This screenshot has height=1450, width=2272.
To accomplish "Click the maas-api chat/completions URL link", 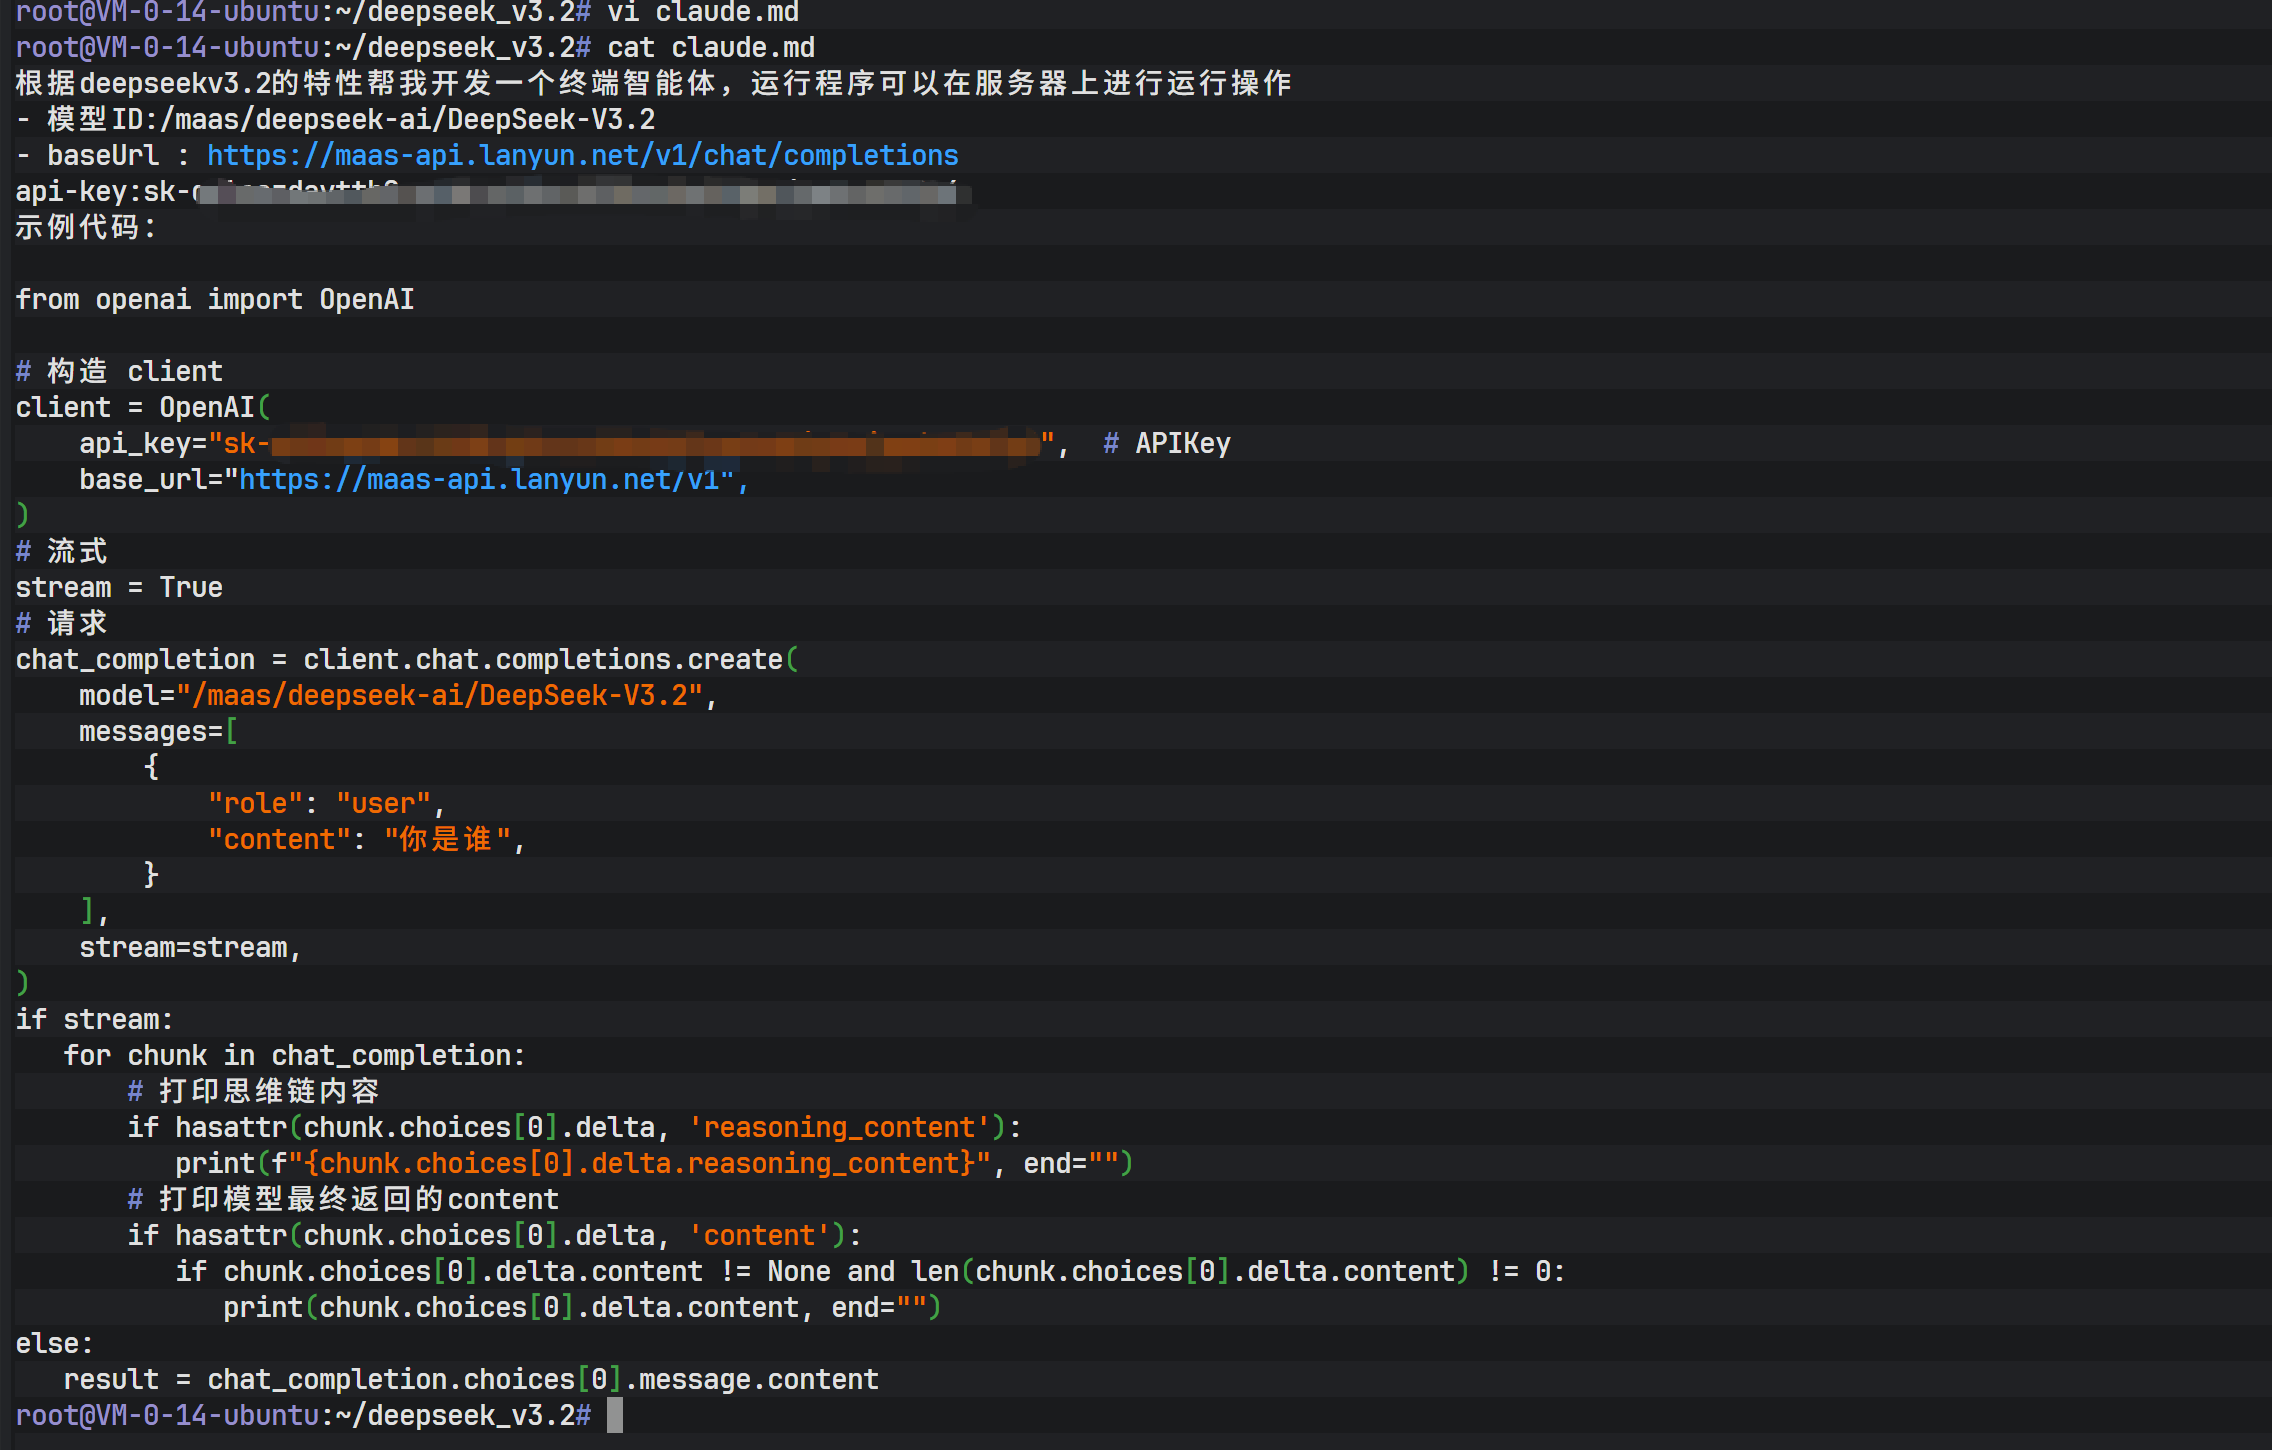I will pyautogui.click(x=582, y=156).
